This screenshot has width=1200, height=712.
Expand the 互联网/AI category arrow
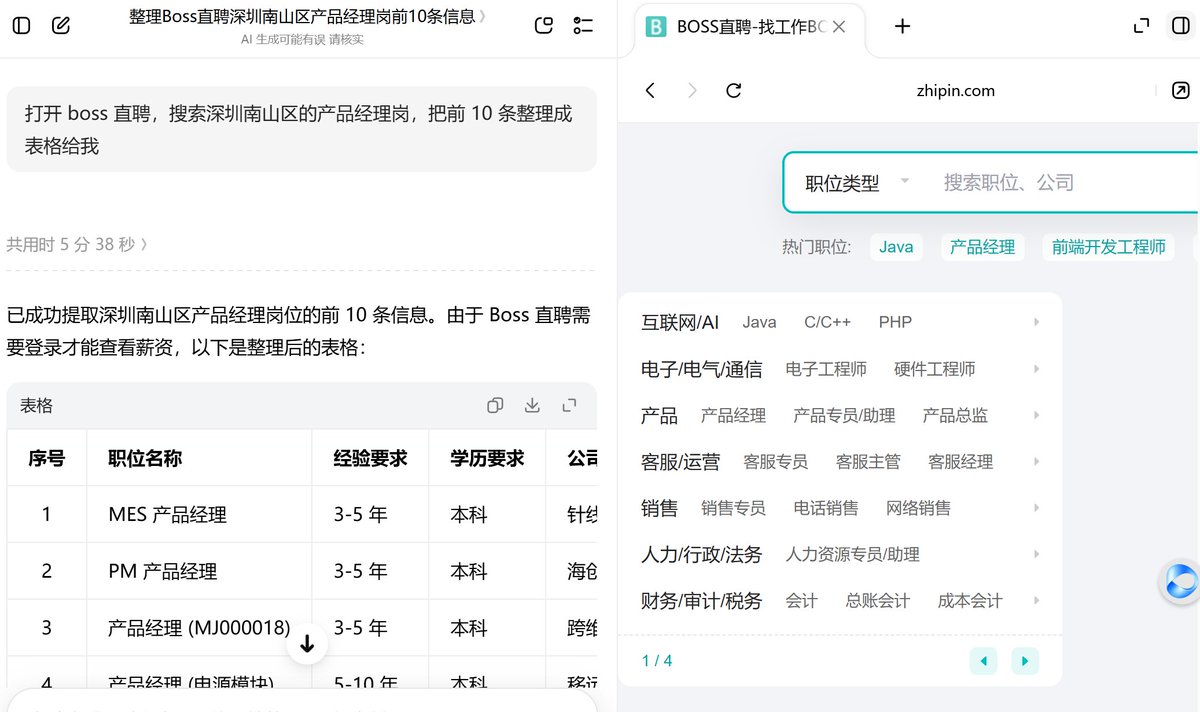(1036, 322)
